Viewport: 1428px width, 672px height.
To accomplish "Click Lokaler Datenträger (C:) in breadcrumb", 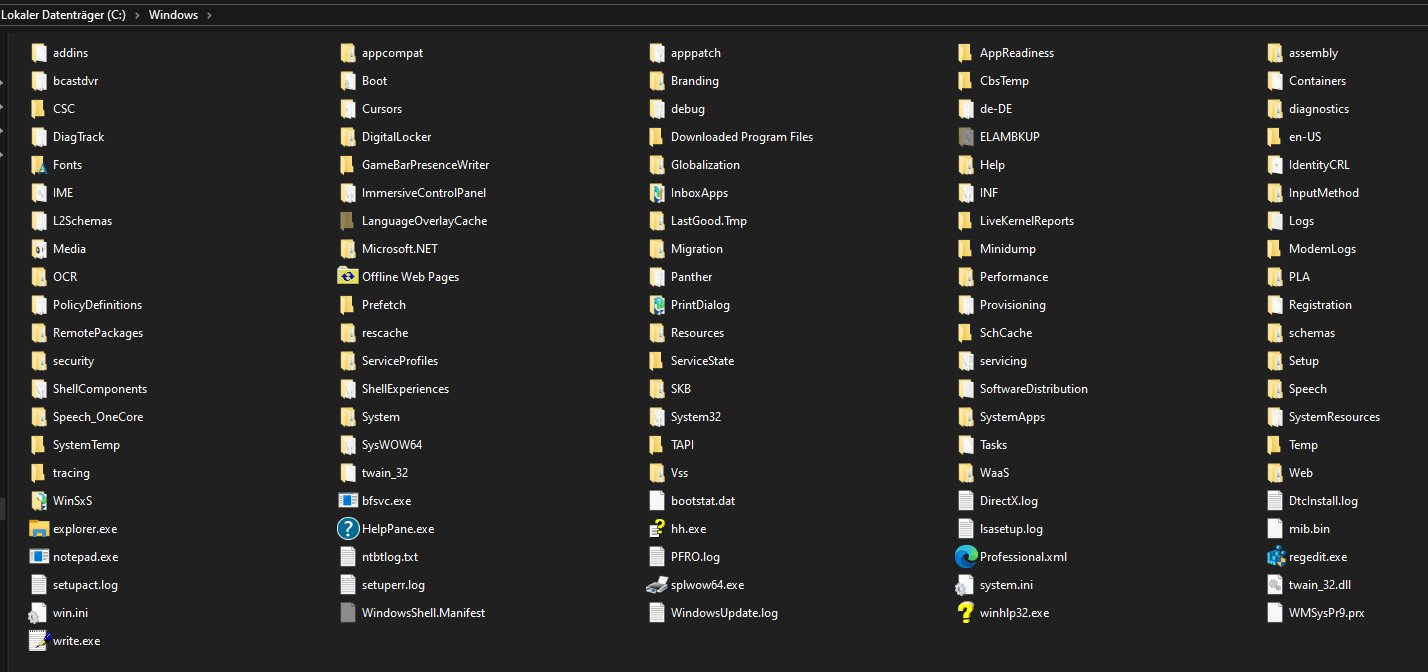I will [63, 15].
